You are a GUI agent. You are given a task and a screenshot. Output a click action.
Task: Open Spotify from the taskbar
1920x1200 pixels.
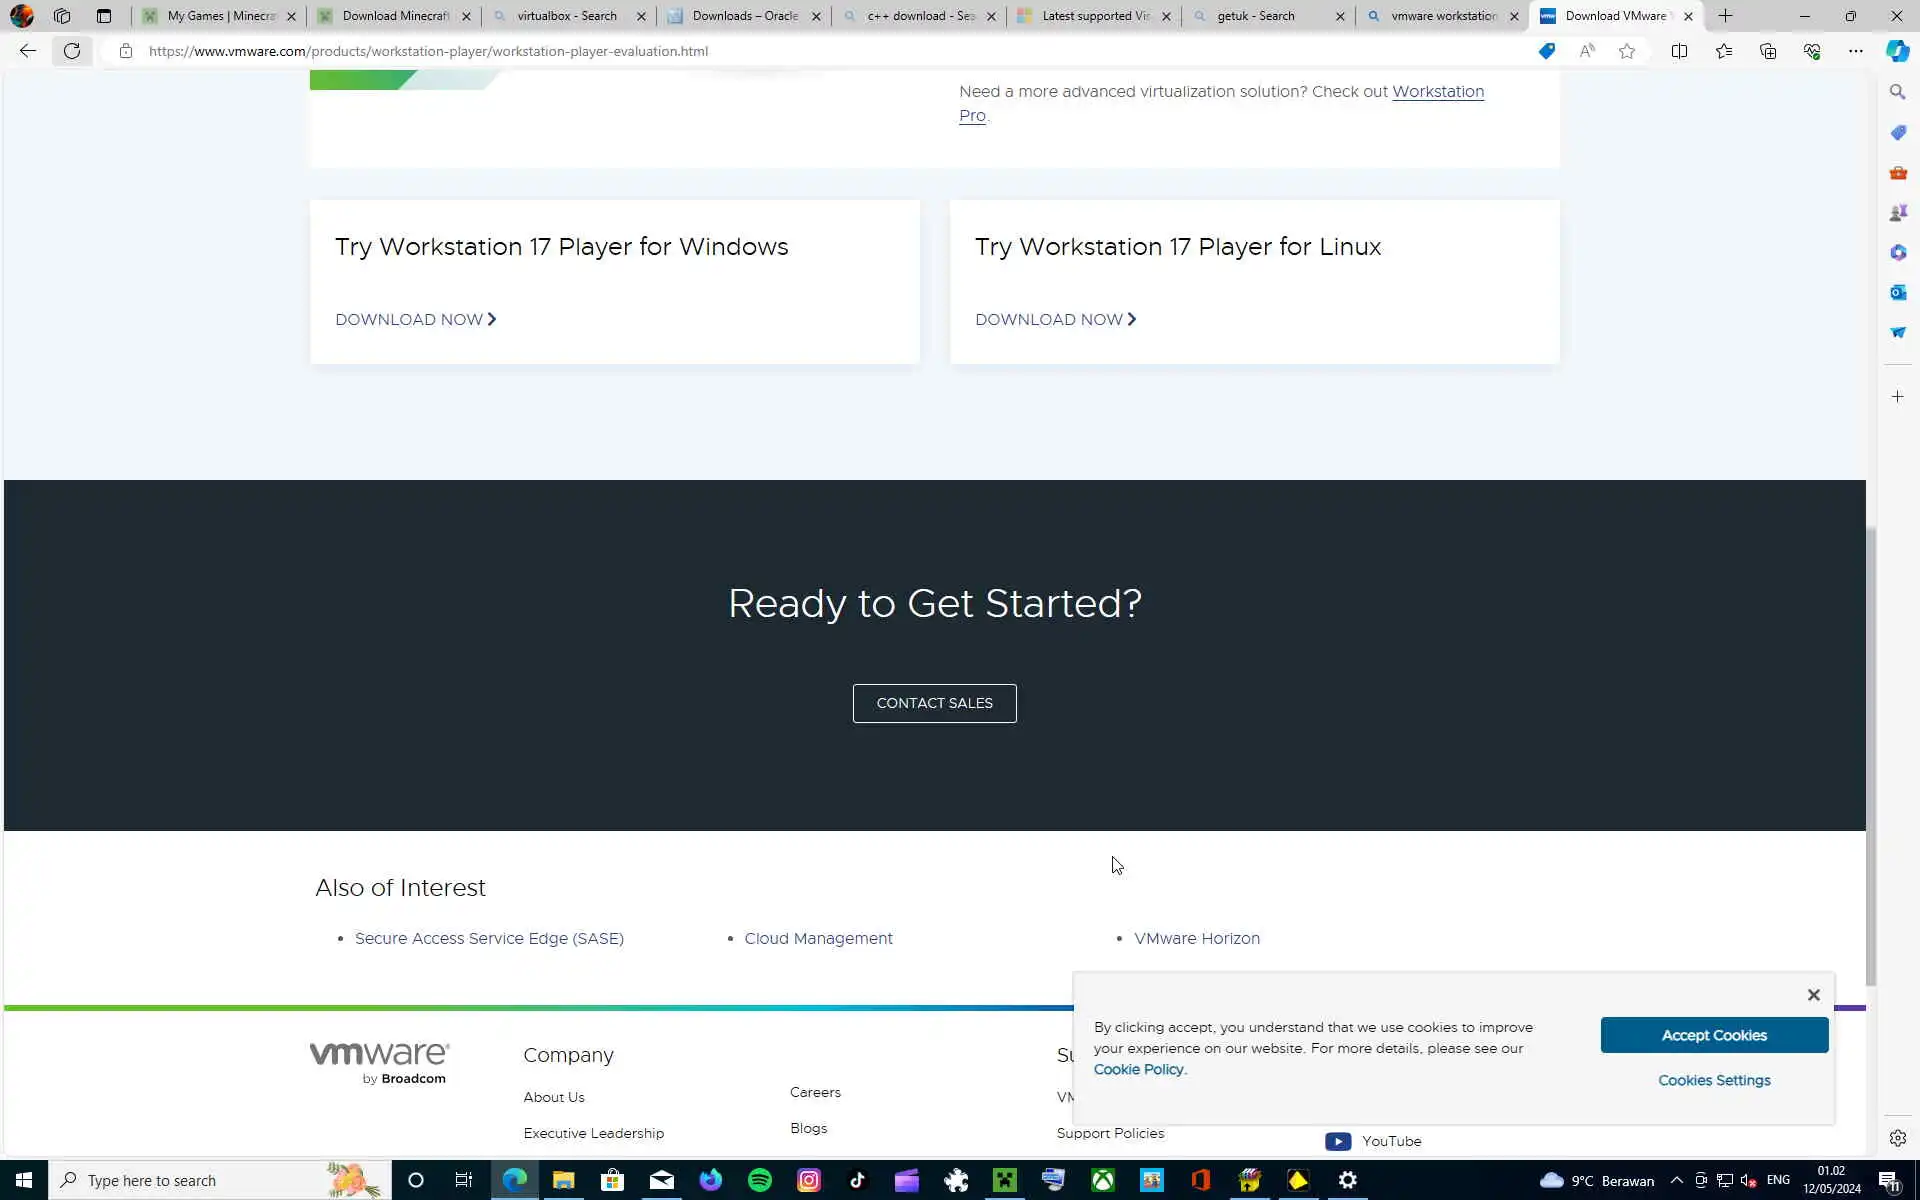point(760,1180)
